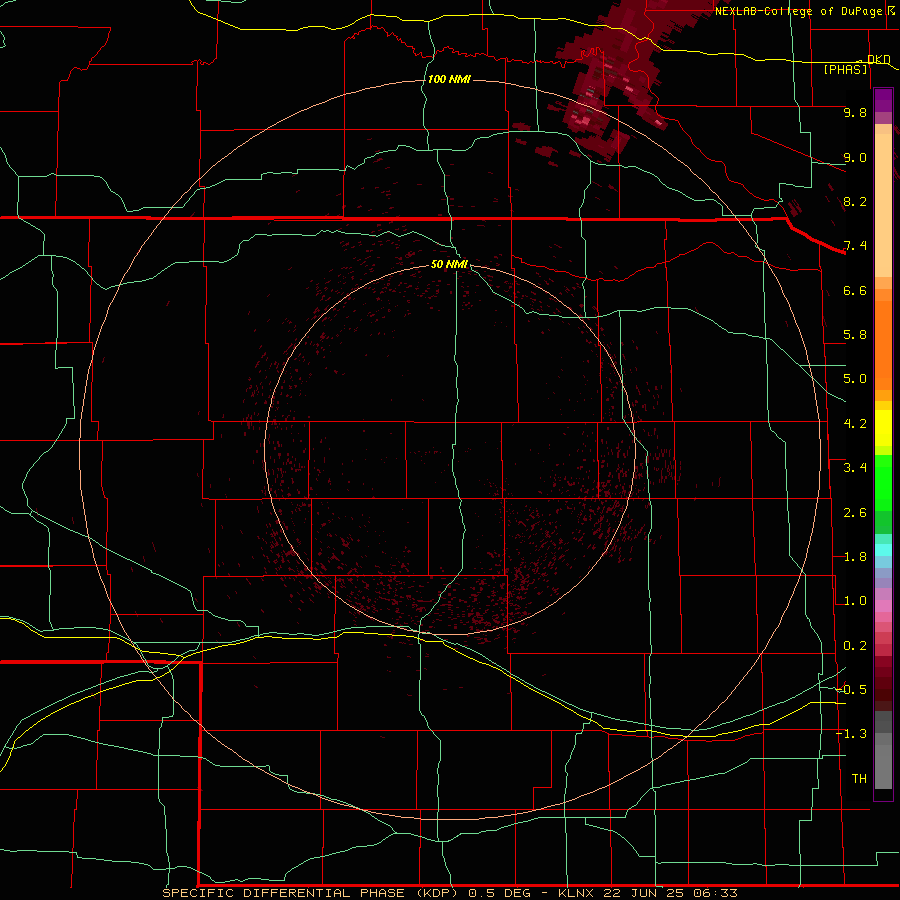Click the NEXLAB-College of DuPage label
The width and height of the screenshot is (900, 900).
point(806,11)
